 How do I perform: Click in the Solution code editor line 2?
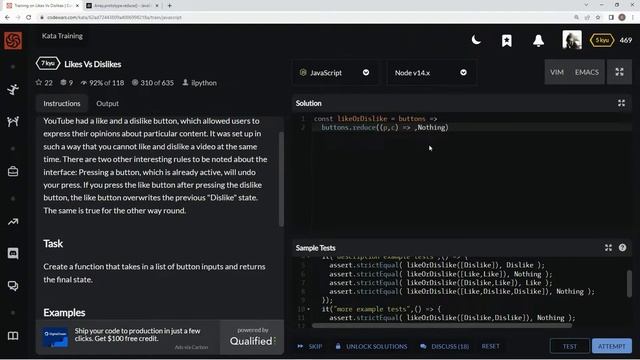tap(471, 127)
